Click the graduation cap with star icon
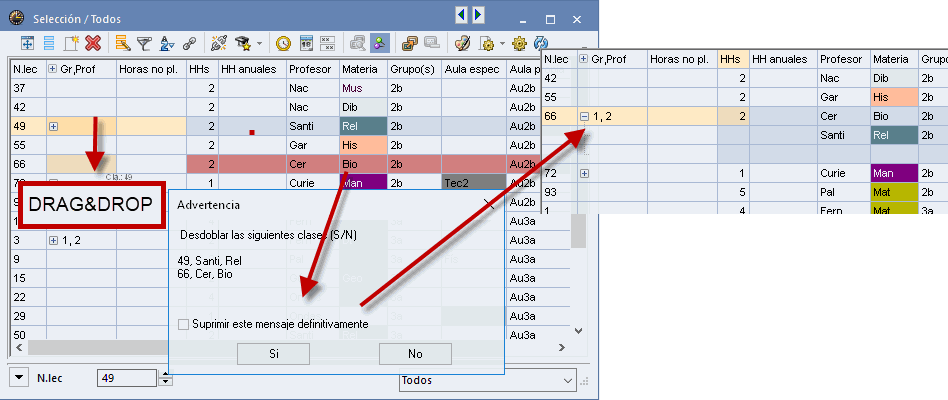The width and height of the screenshot is (948, 400). (243, 43)
